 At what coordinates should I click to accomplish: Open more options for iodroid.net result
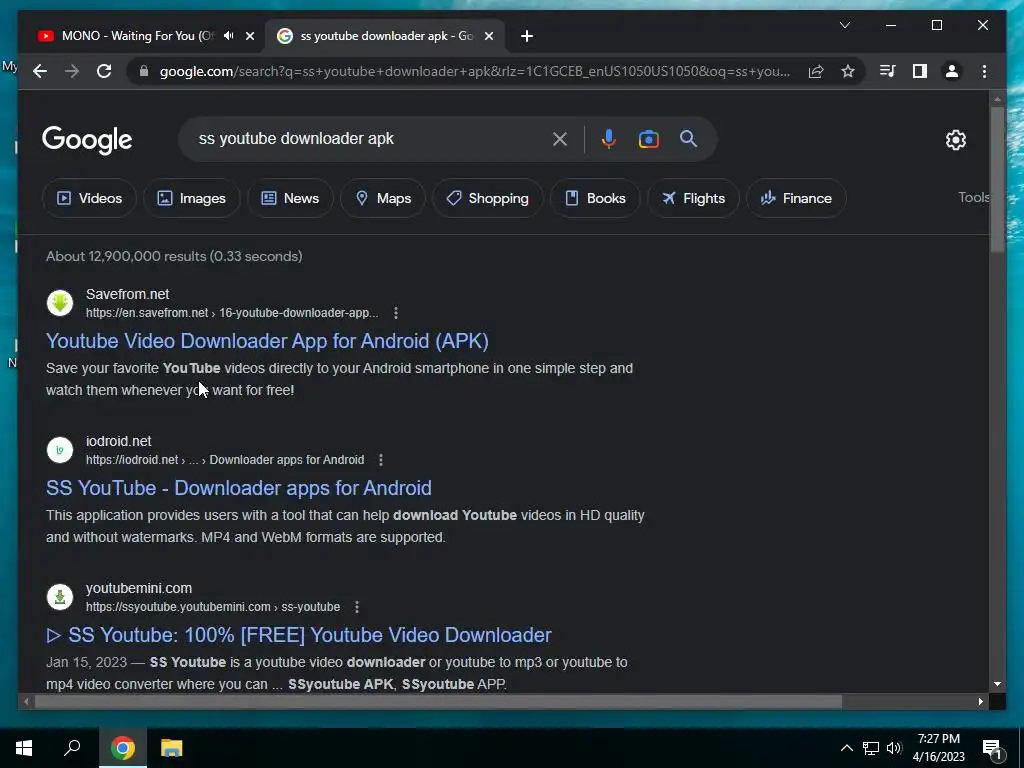381,460
